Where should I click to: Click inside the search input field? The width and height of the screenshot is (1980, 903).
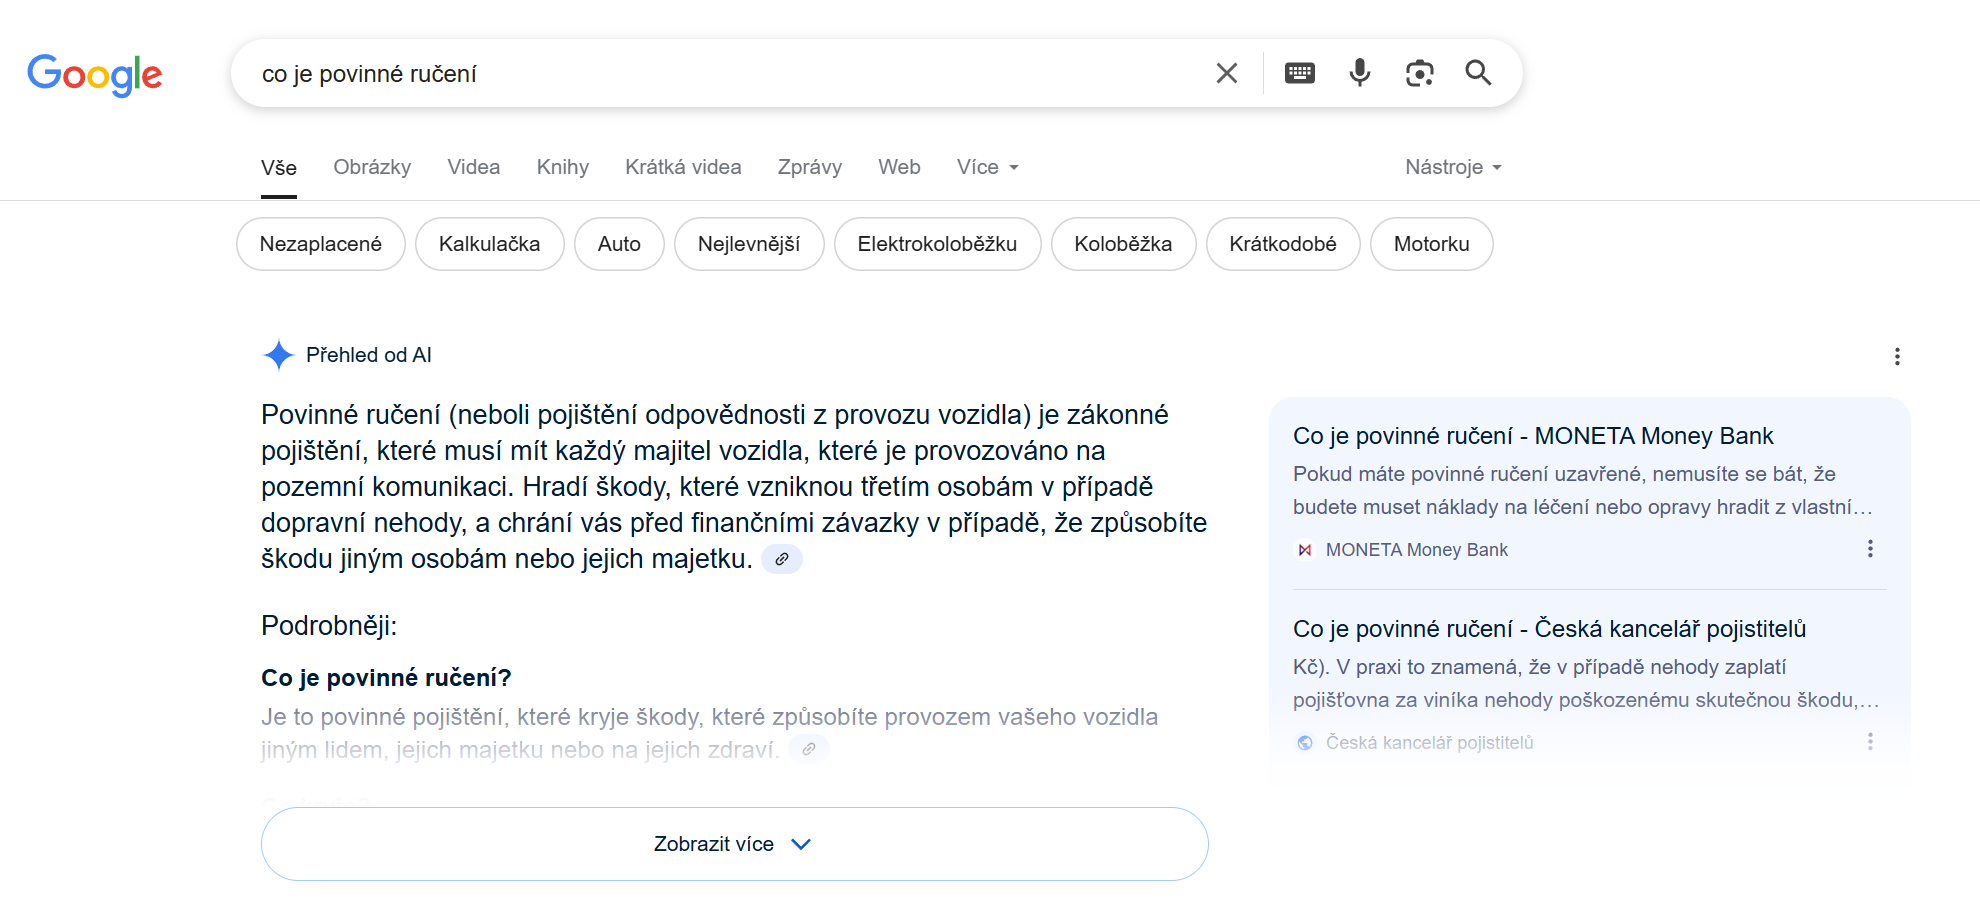click(700, 72)
